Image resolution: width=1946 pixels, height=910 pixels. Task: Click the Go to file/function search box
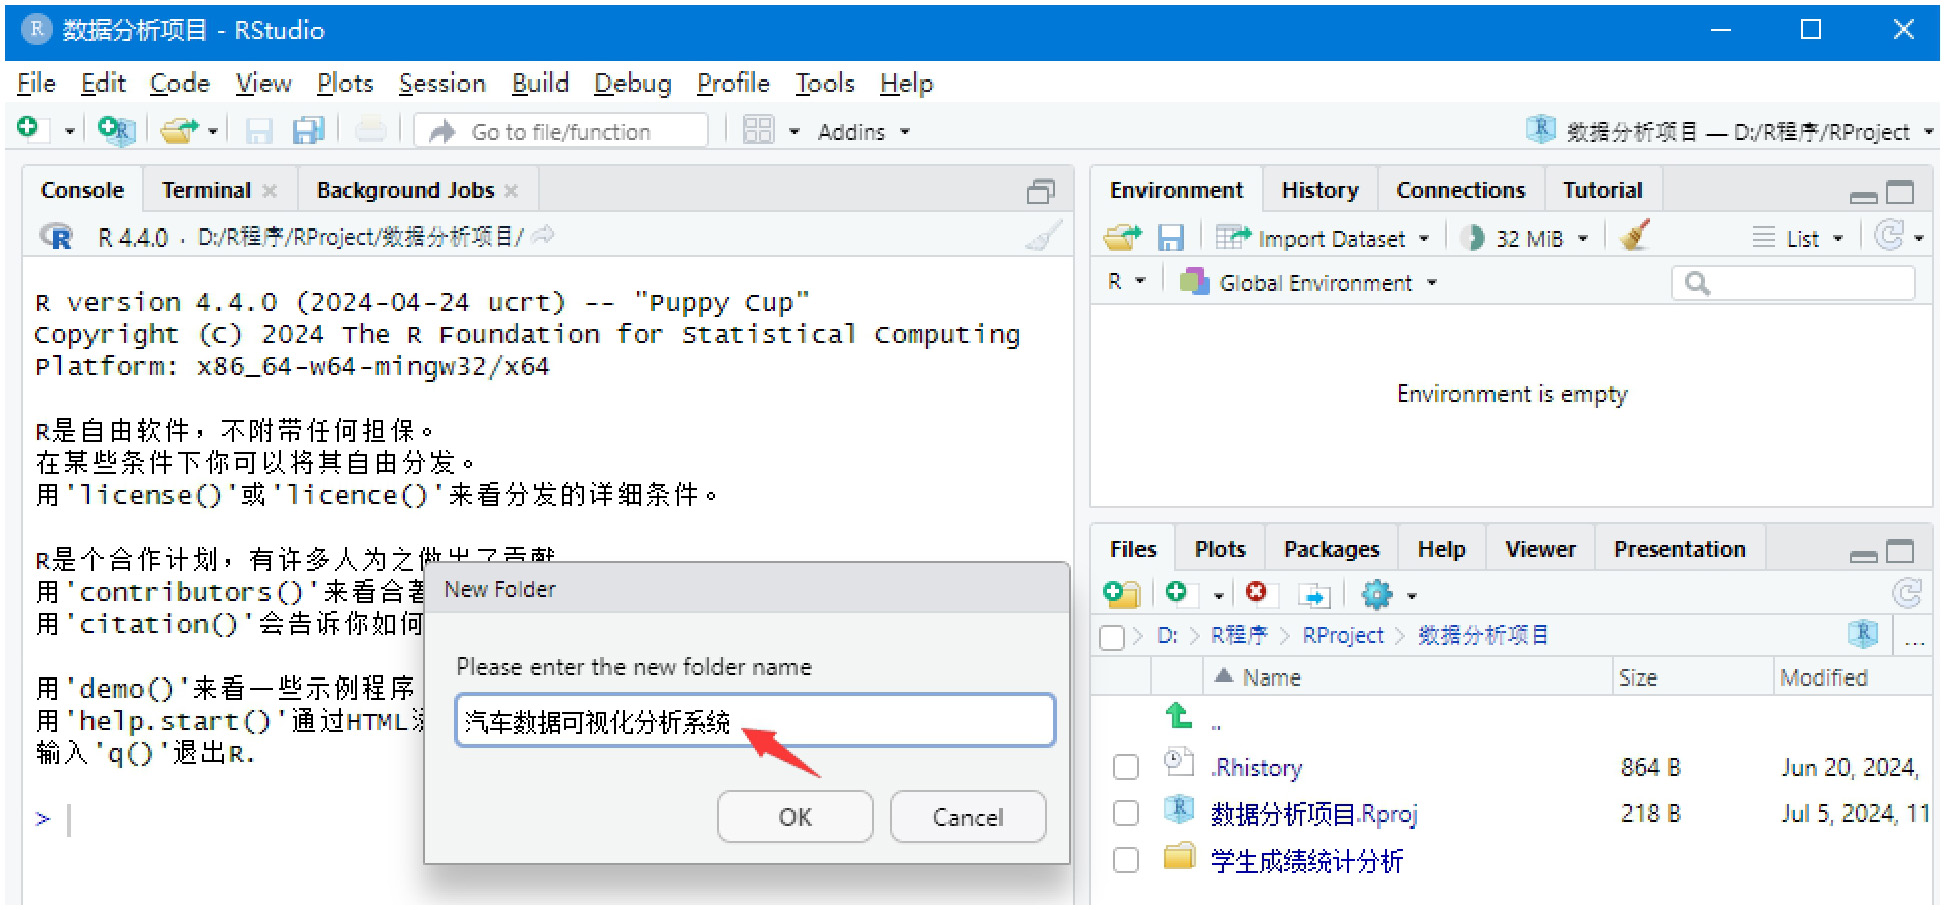(561, 131)
